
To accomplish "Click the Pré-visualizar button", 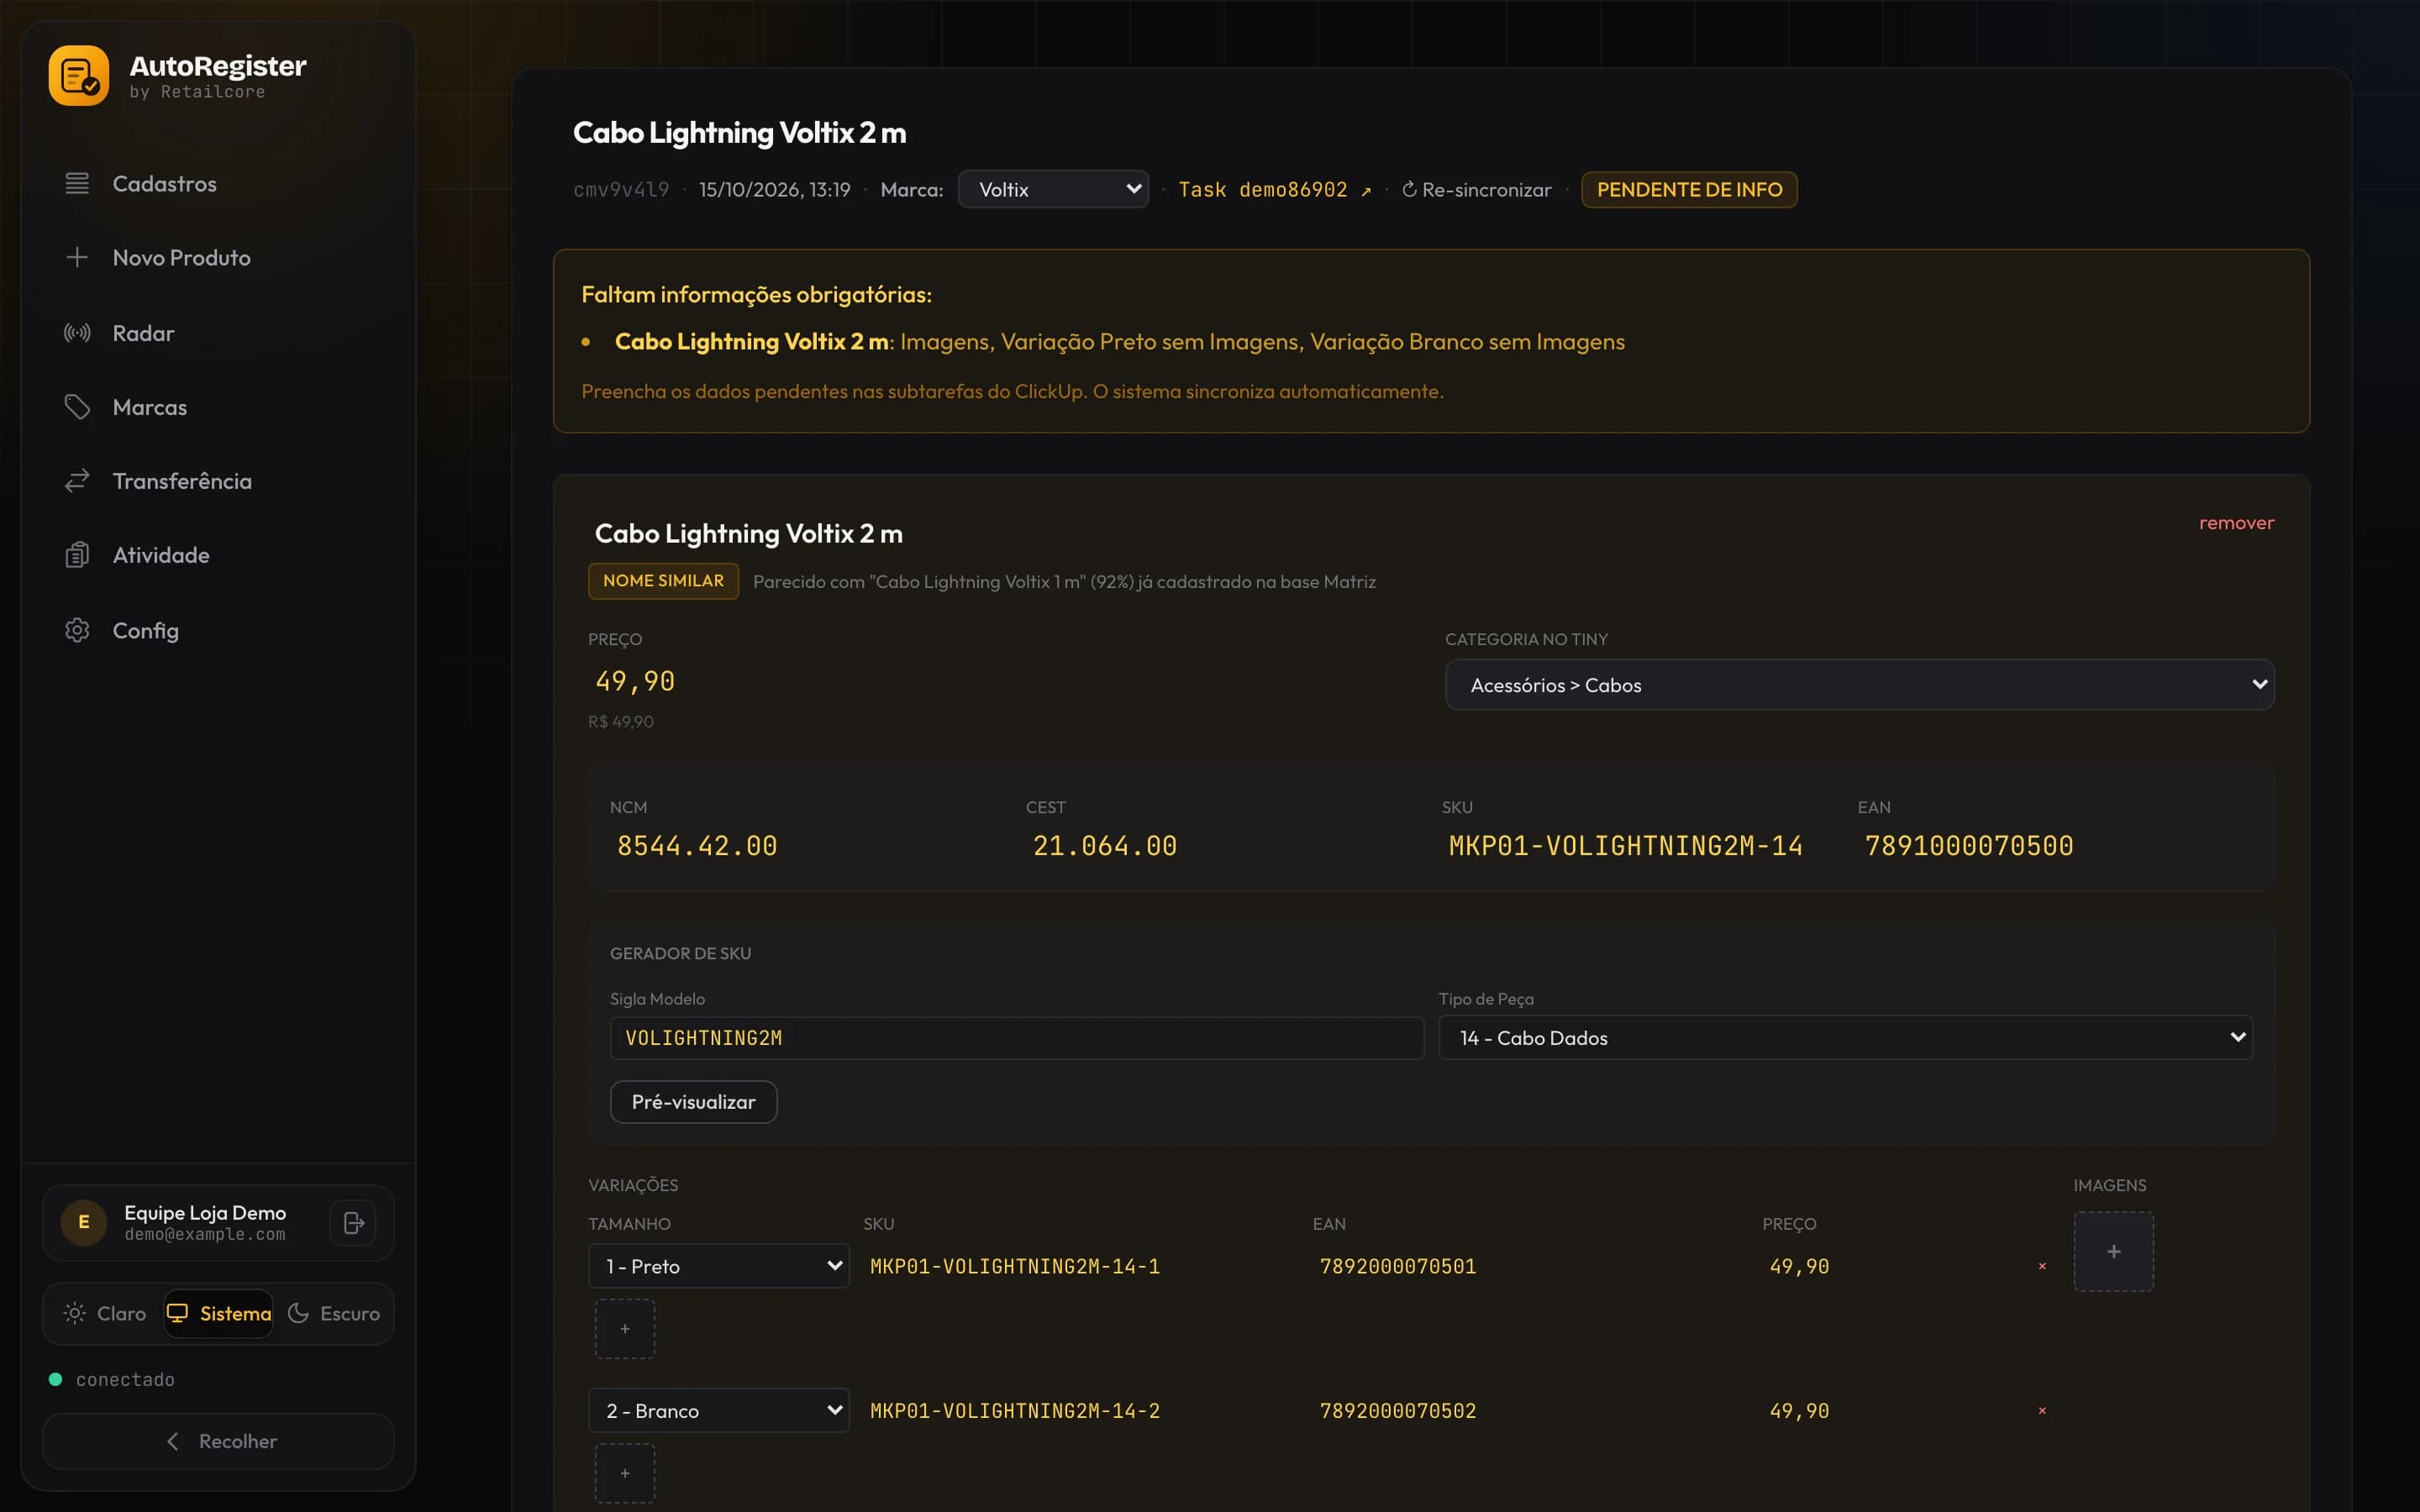I will coord(693,1102).
